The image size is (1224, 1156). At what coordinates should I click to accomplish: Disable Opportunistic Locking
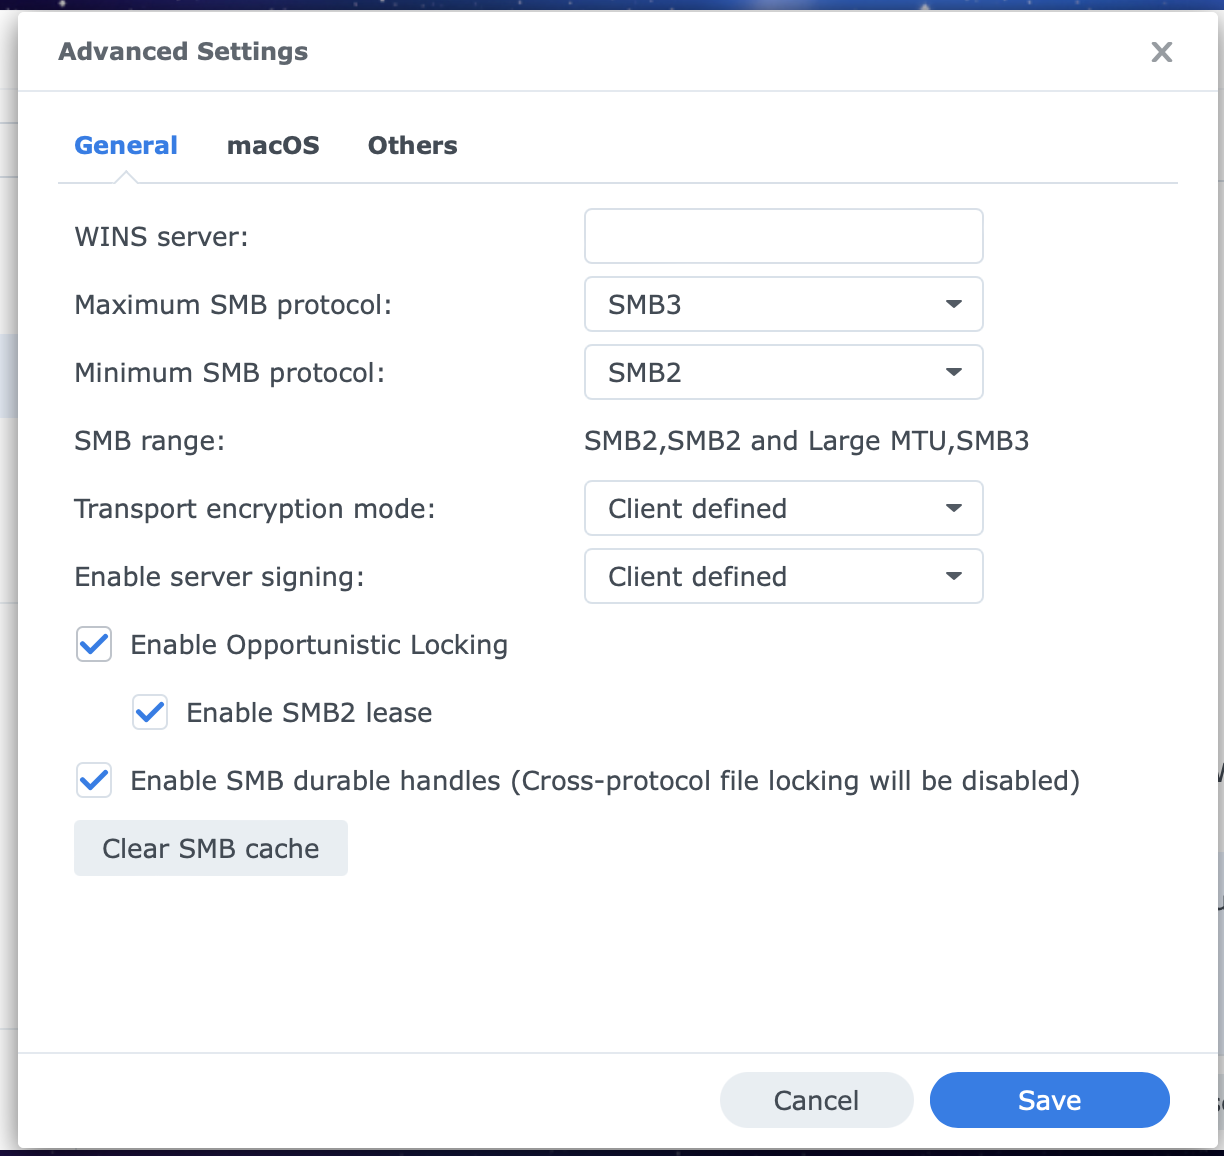click(x=93, y=645)
